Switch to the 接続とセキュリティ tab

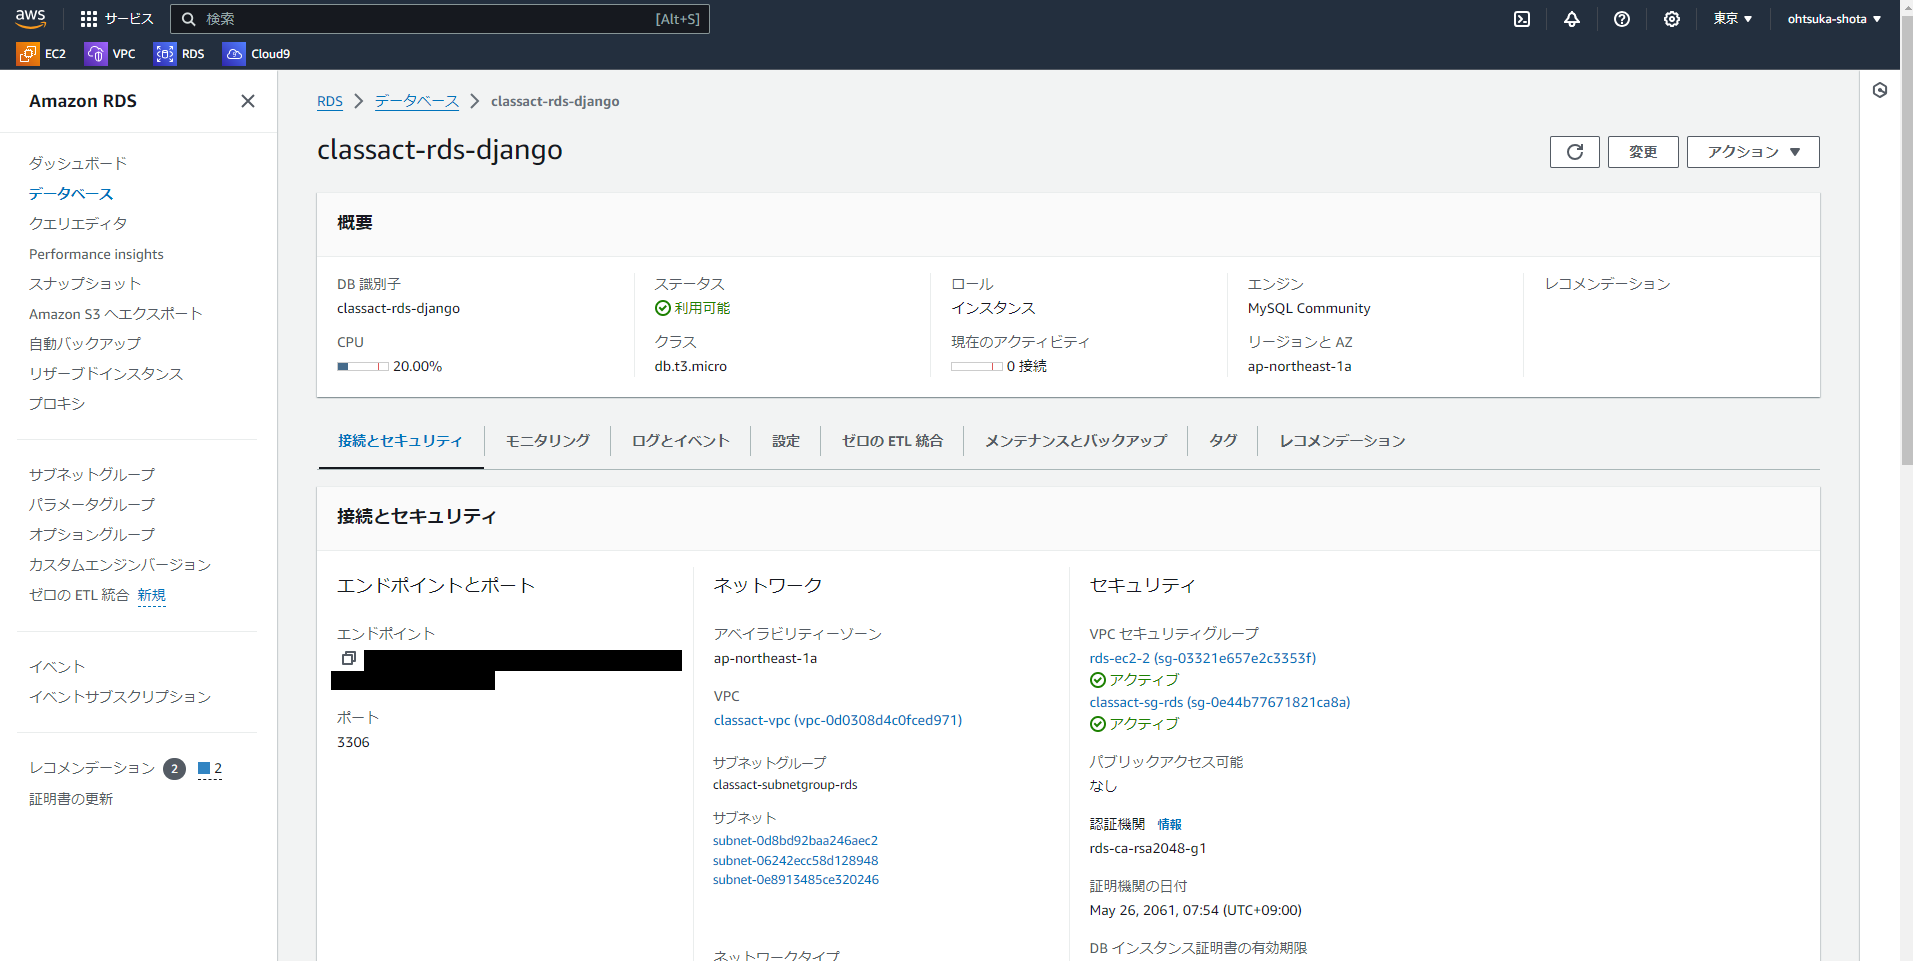coord(400,441)
